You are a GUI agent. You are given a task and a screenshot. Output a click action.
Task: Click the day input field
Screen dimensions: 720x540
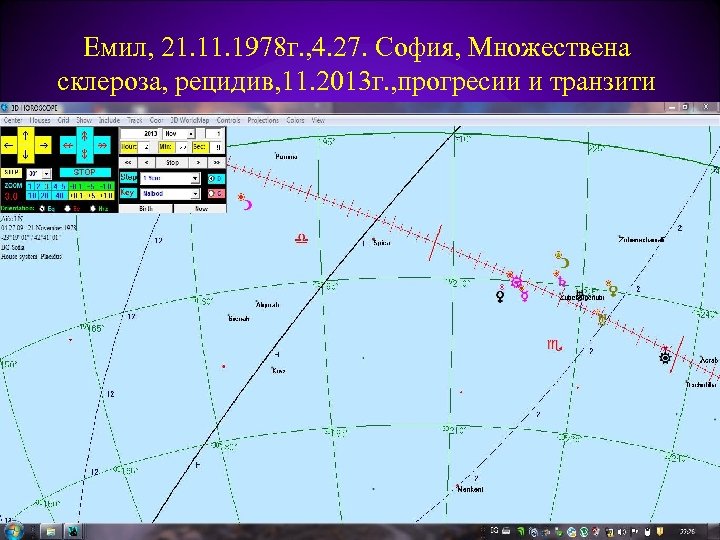(x=214, y=134)
